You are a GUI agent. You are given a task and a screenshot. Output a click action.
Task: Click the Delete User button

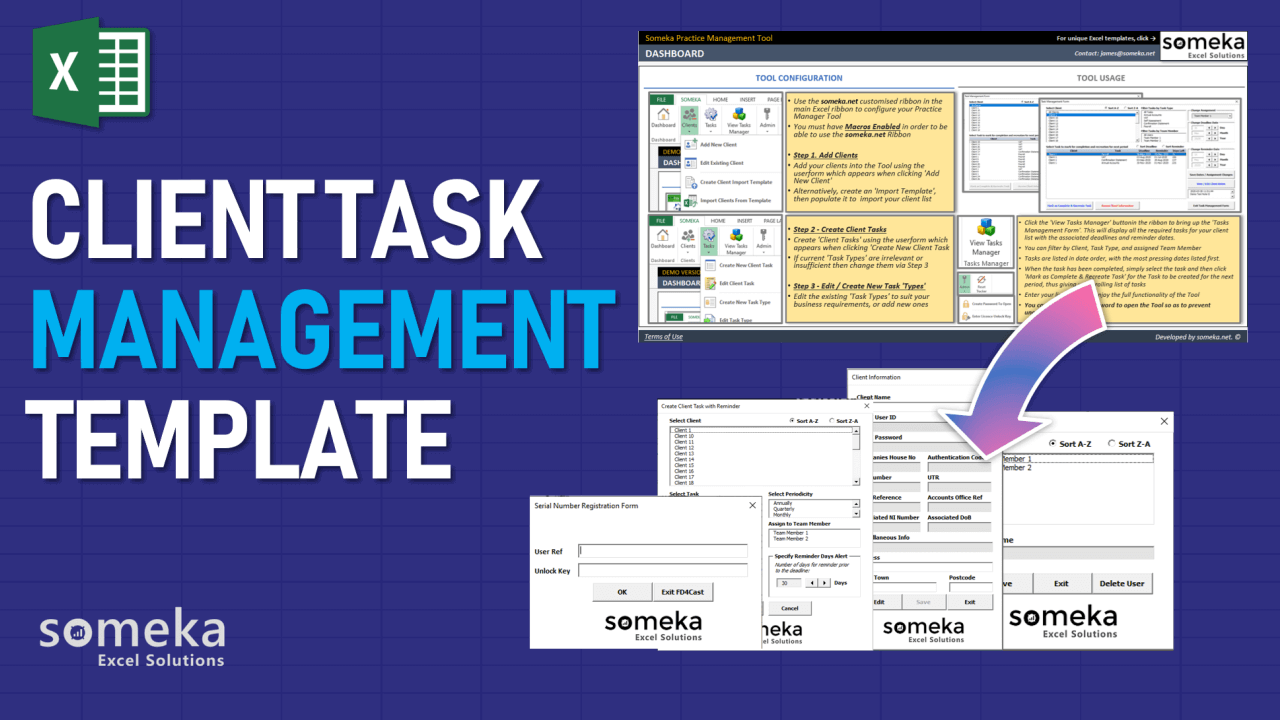click(1122, 583)
